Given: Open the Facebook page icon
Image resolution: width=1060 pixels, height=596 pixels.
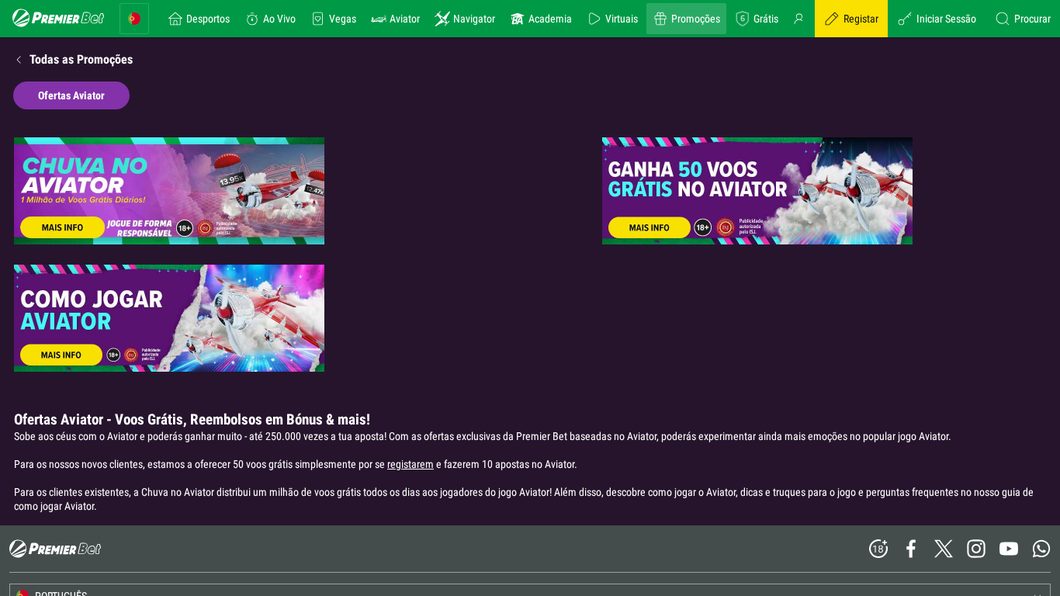Looking at the screenshot, I should coord(911,549).
